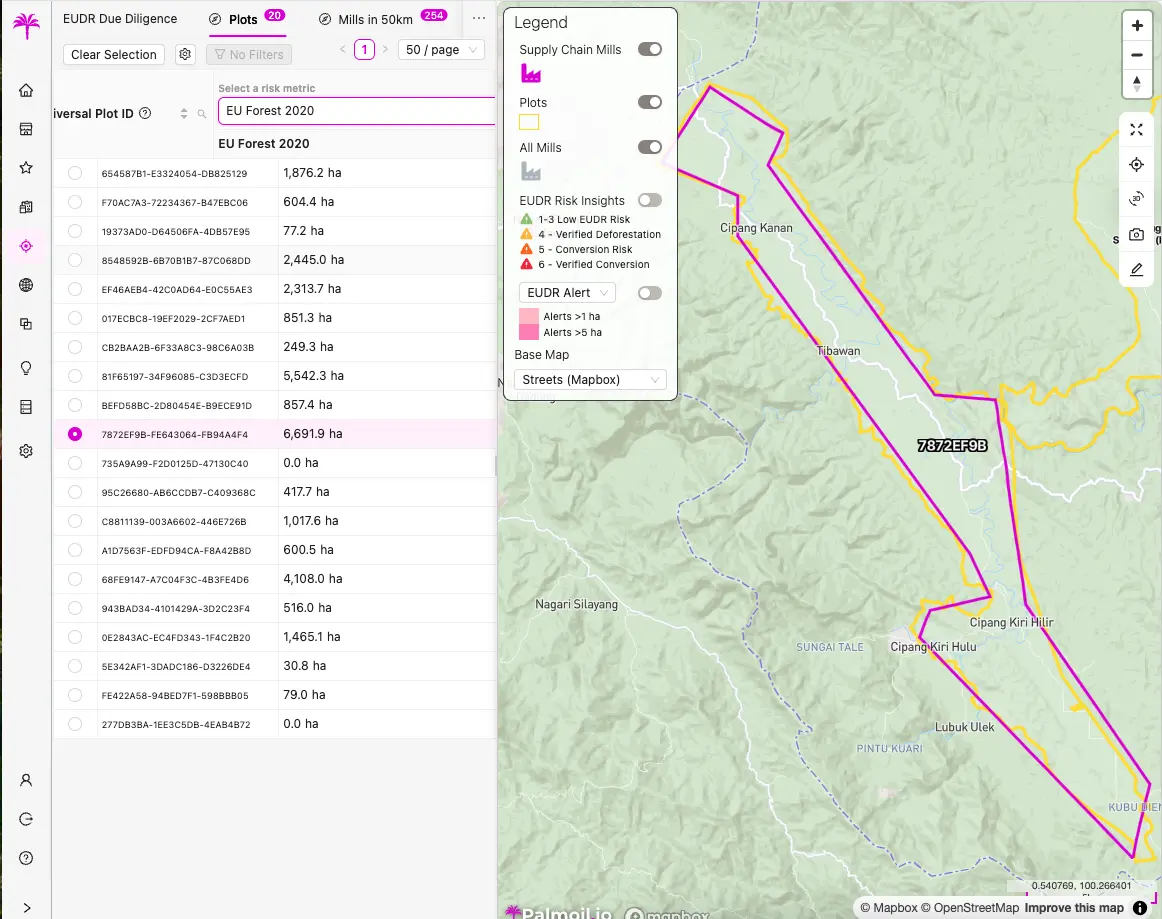This screenshot has height=919, width=1162.
Task: Toggle Supply Chain Mills layer off
Action: (650, 49)
